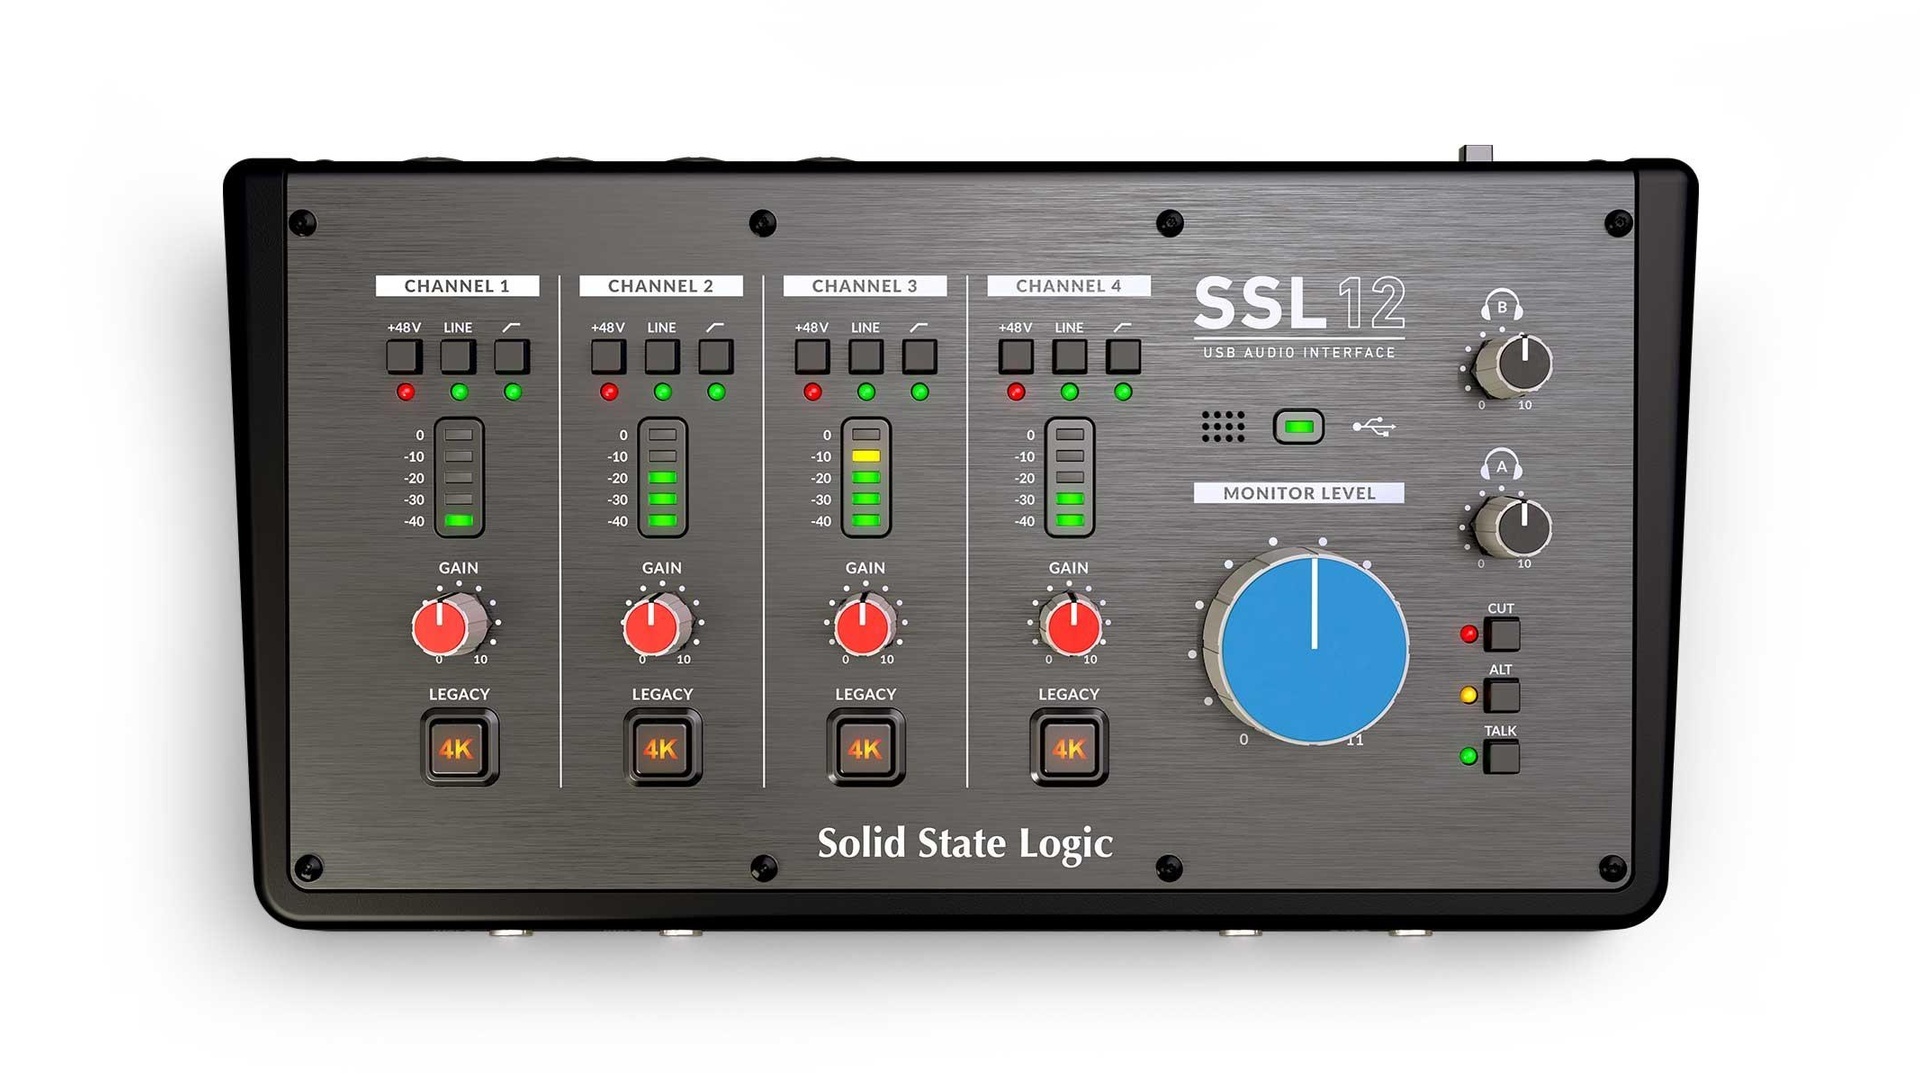The width and height of the screenshot is (1920, 1080).
Task: Click Channel 2 green LINE LED
Action: coord(663,392)
